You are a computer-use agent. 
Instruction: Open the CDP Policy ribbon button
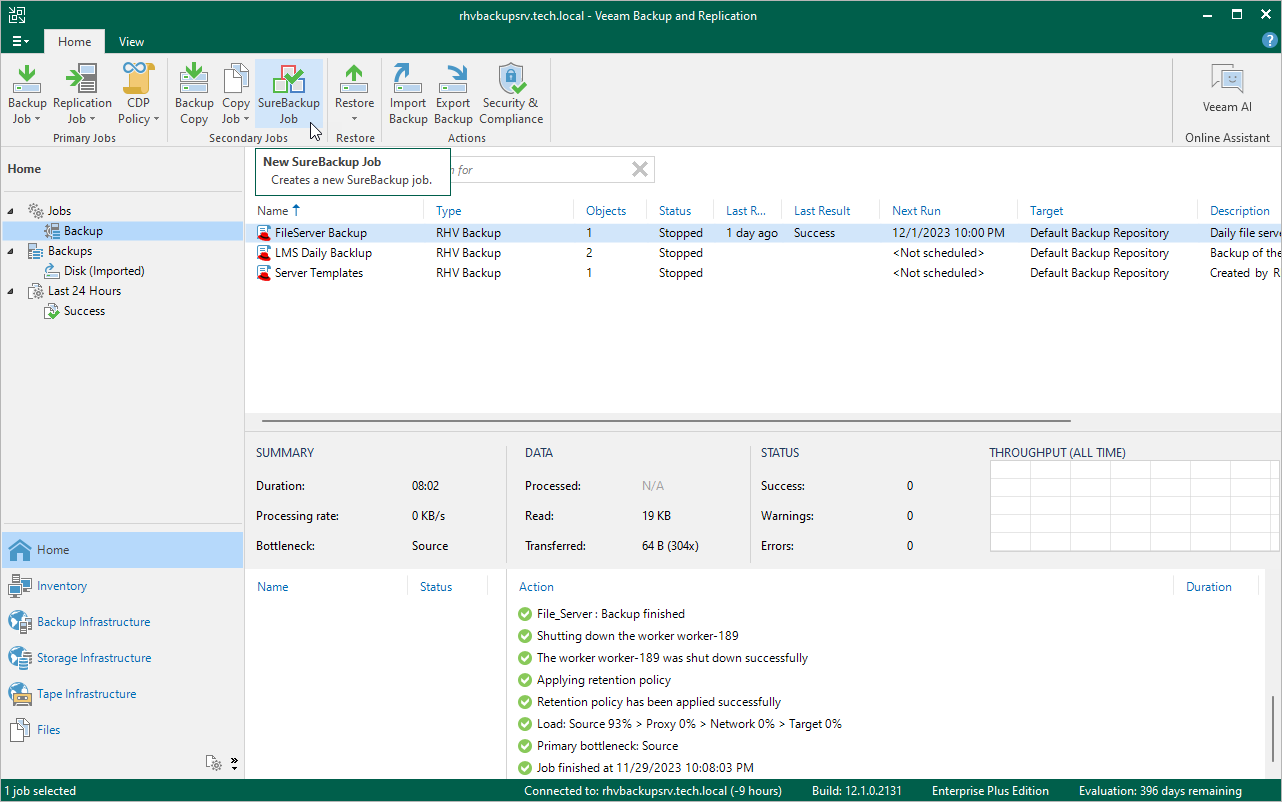click(x=139, y=93)
